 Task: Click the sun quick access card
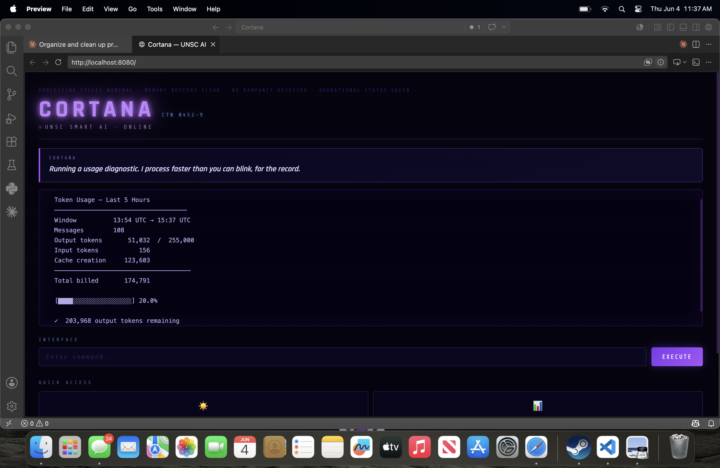click(x=203, y=405)
